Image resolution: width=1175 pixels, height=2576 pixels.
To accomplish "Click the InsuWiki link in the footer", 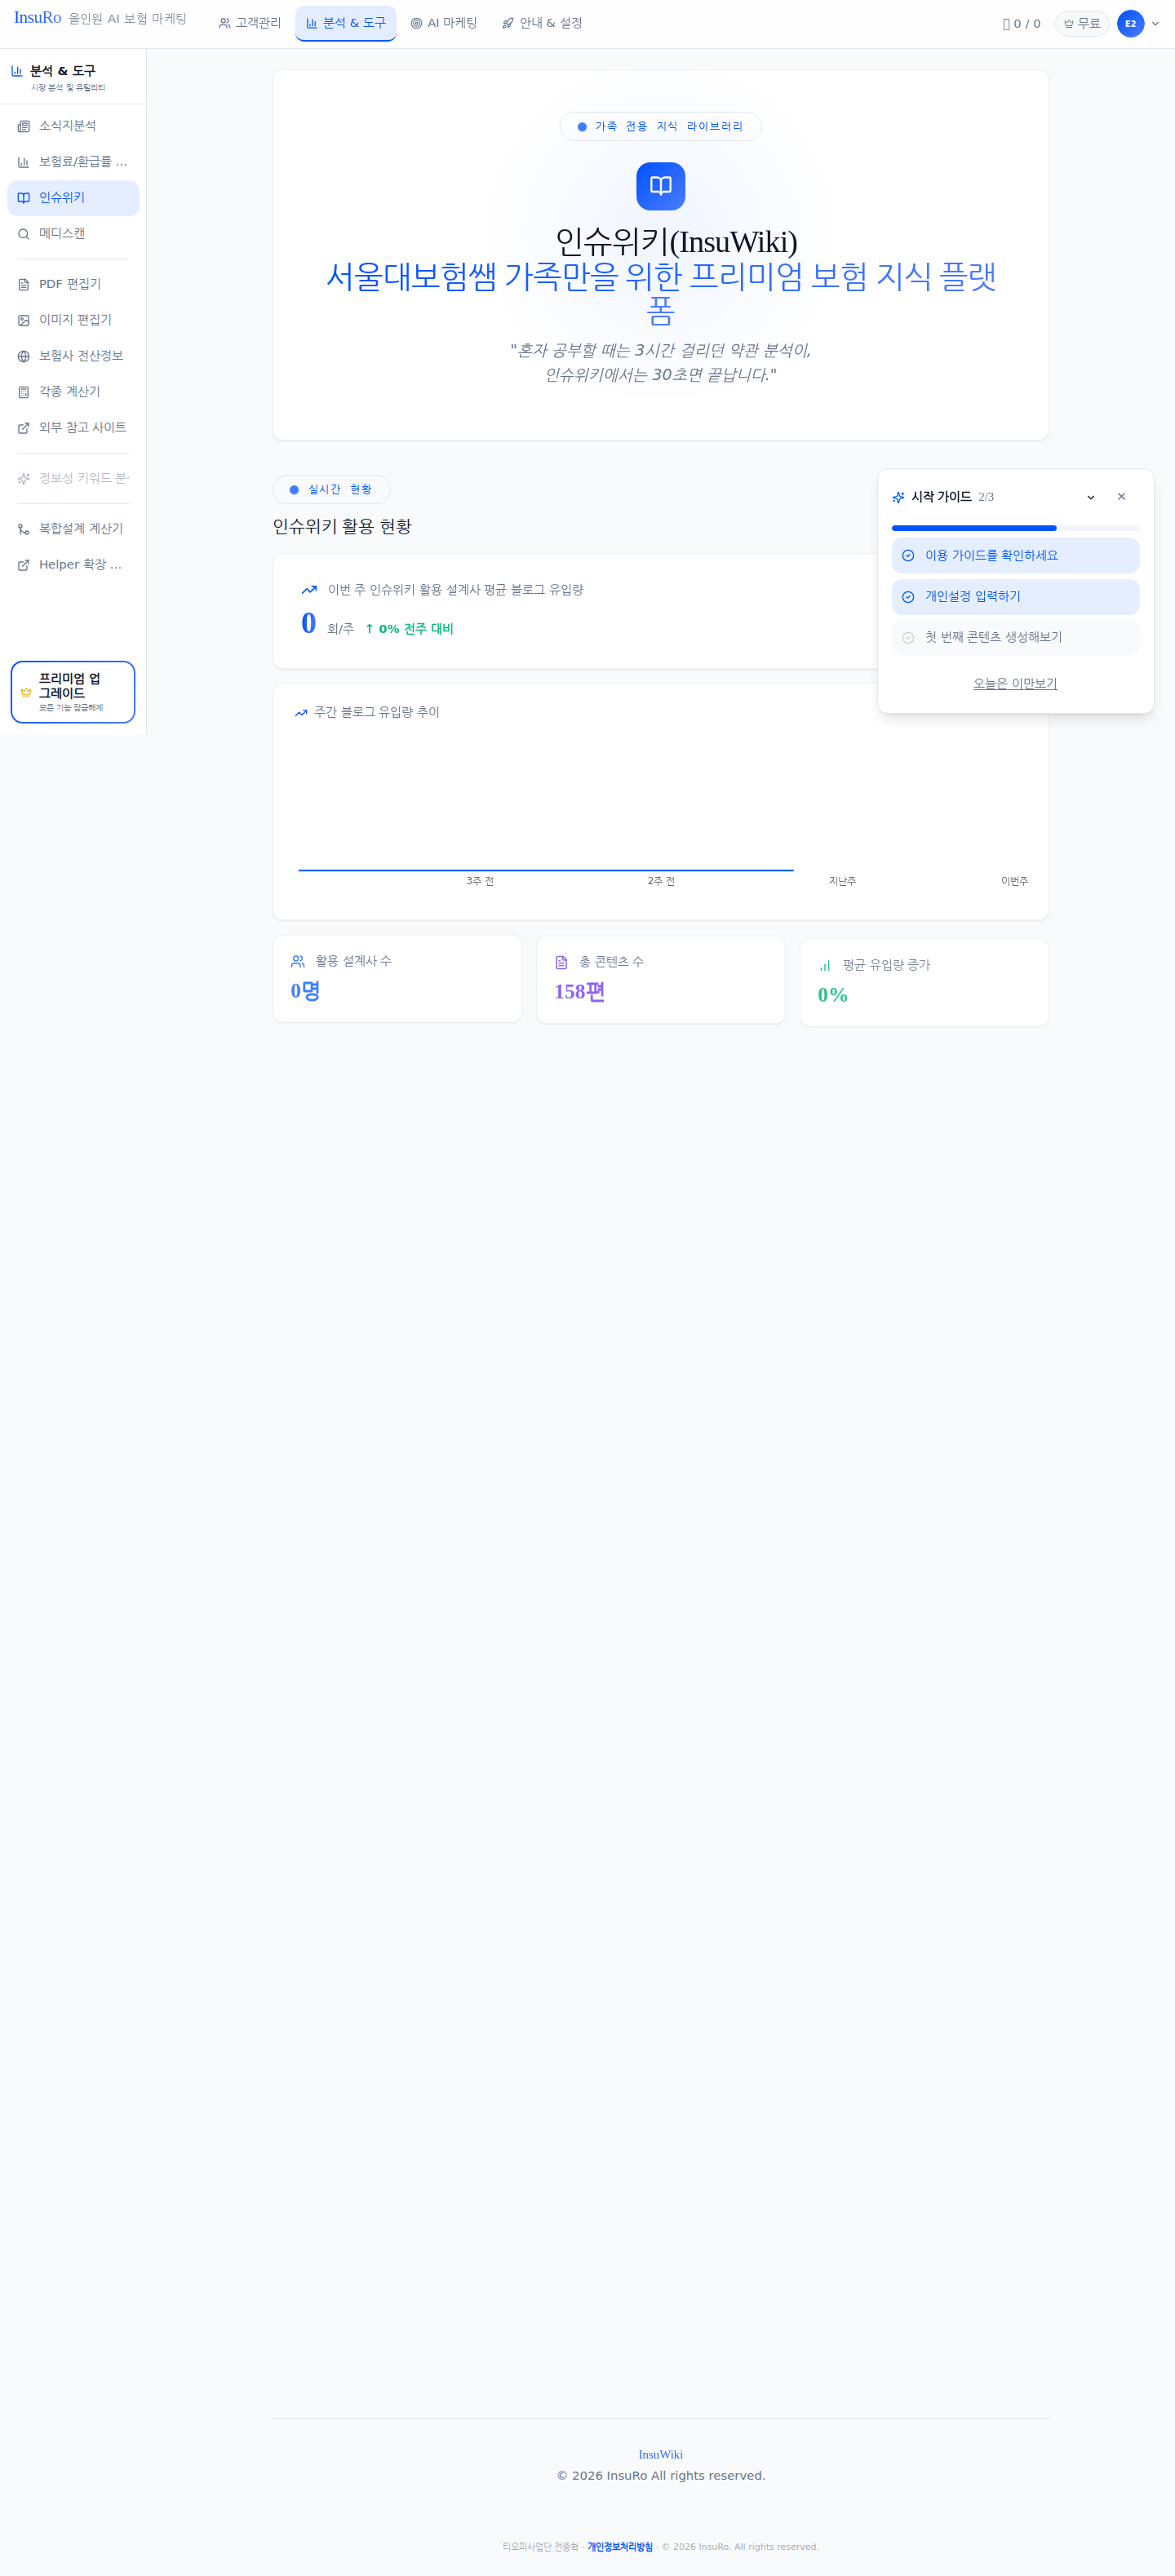I will click(661, 2455).
